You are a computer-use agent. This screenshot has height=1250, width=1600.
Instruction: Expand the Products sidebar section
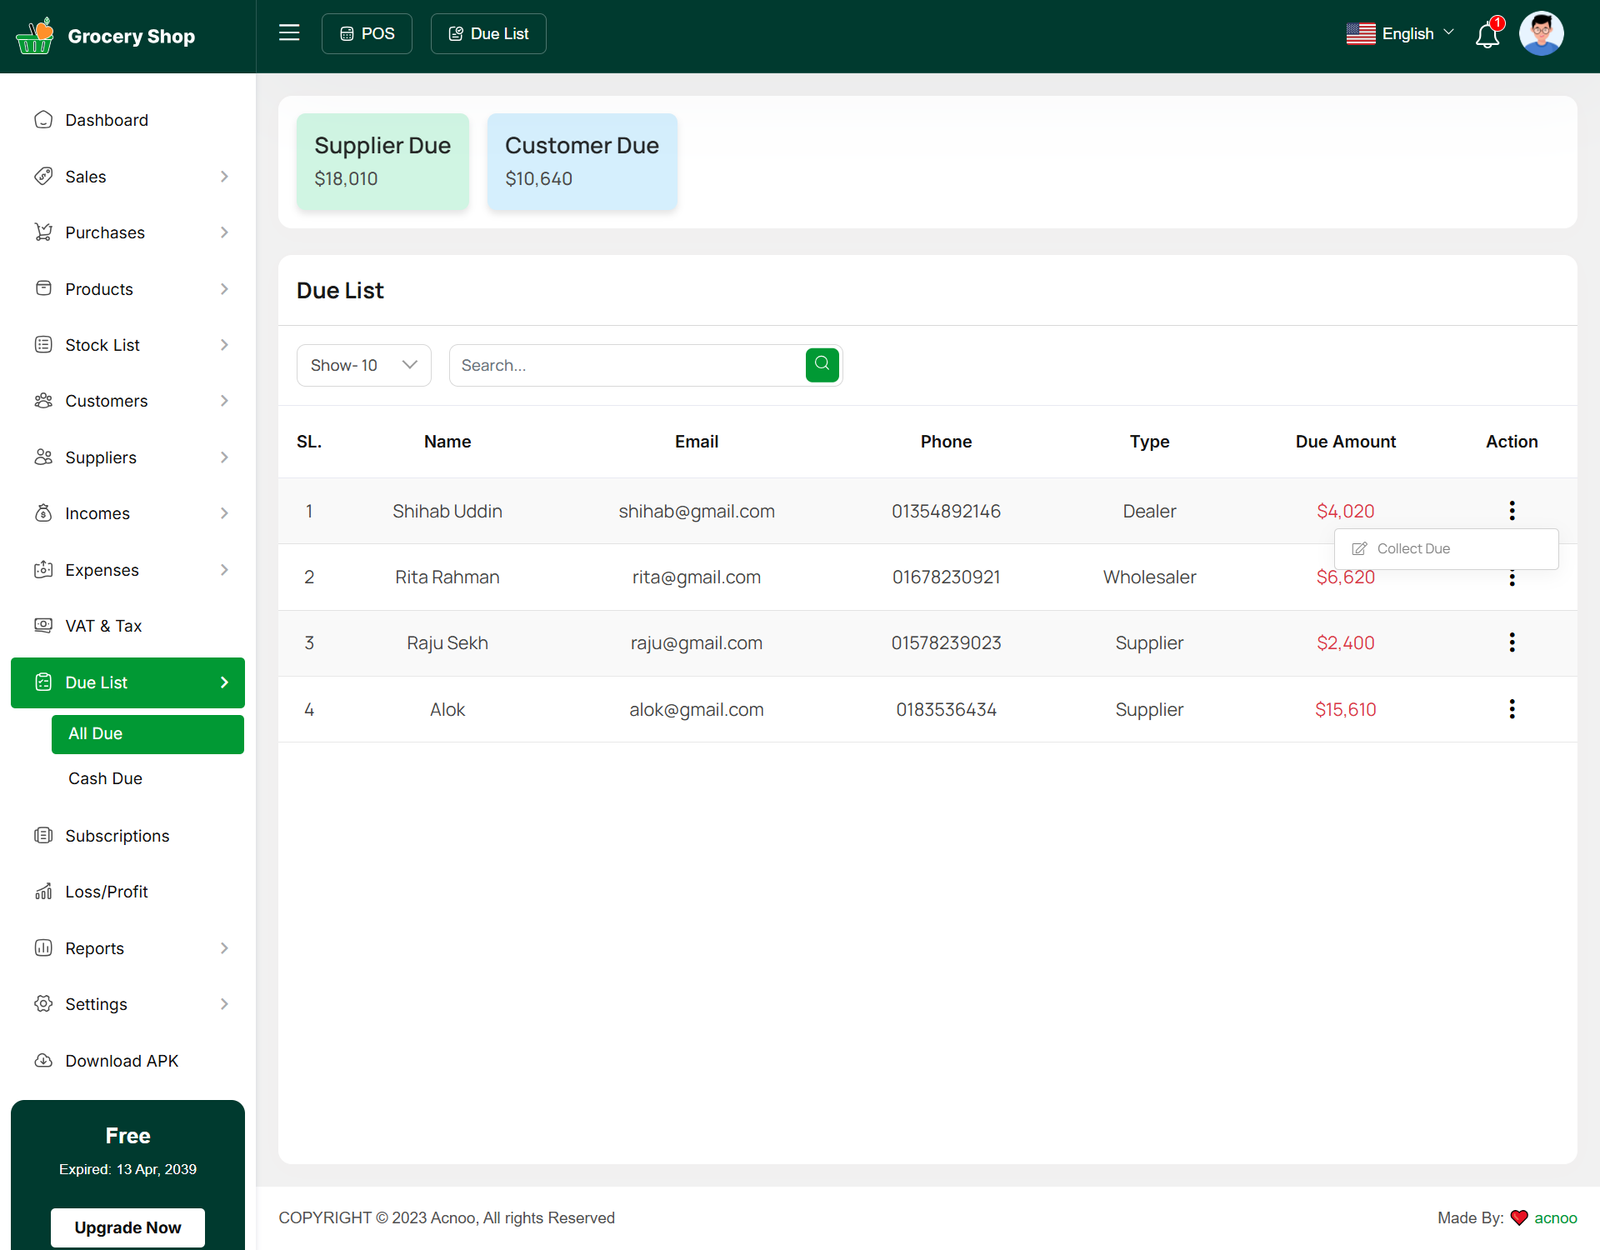(x=128, y=289)
